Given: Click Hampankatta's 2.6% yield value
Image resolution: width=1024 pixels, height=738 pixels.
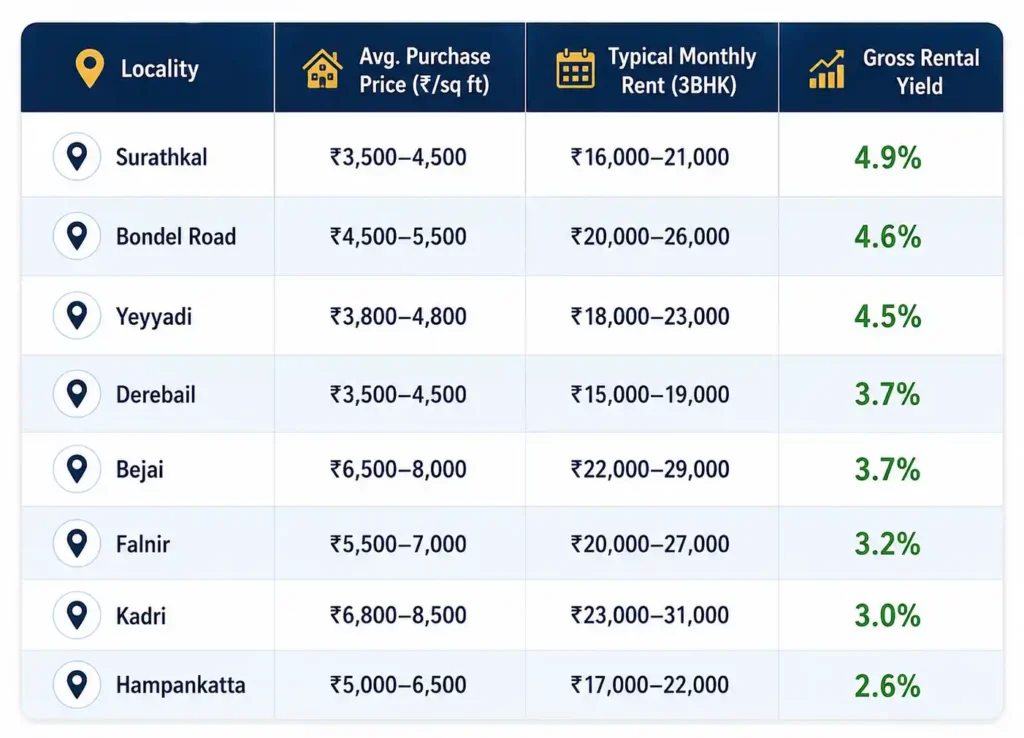Looking at the screenshot, I should [888, 686].
